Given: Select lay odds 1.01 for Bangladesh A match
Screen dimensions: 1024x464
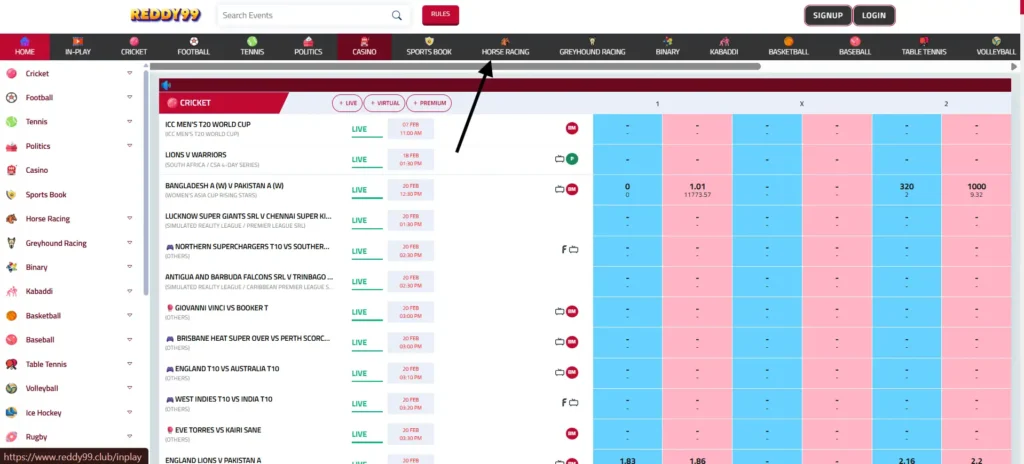Looking at the screenshot, I should [697, 190].
